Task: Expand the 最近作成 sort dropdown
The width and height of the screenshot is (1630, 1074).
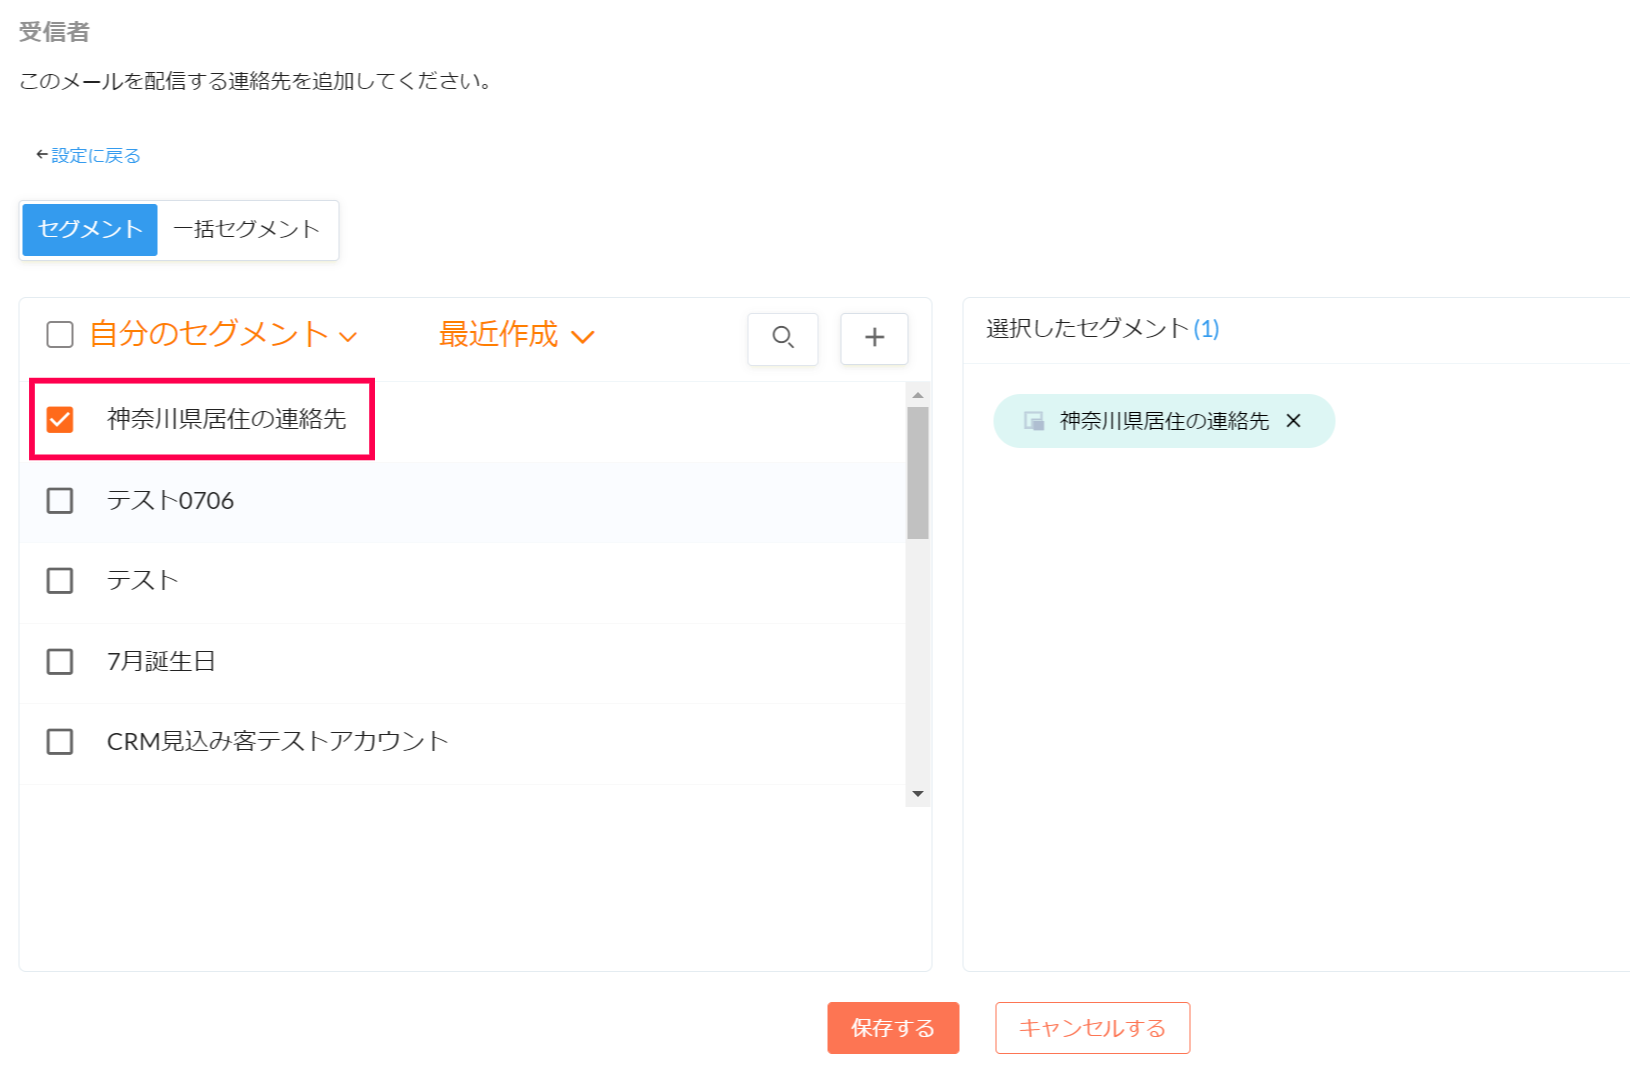Action: [516, 335]
